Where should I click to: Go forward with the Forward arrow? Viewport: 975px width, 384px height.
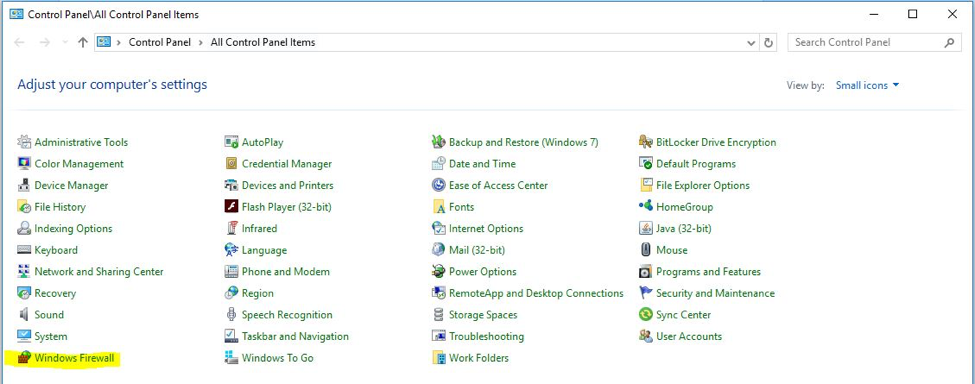click(44, 43)
